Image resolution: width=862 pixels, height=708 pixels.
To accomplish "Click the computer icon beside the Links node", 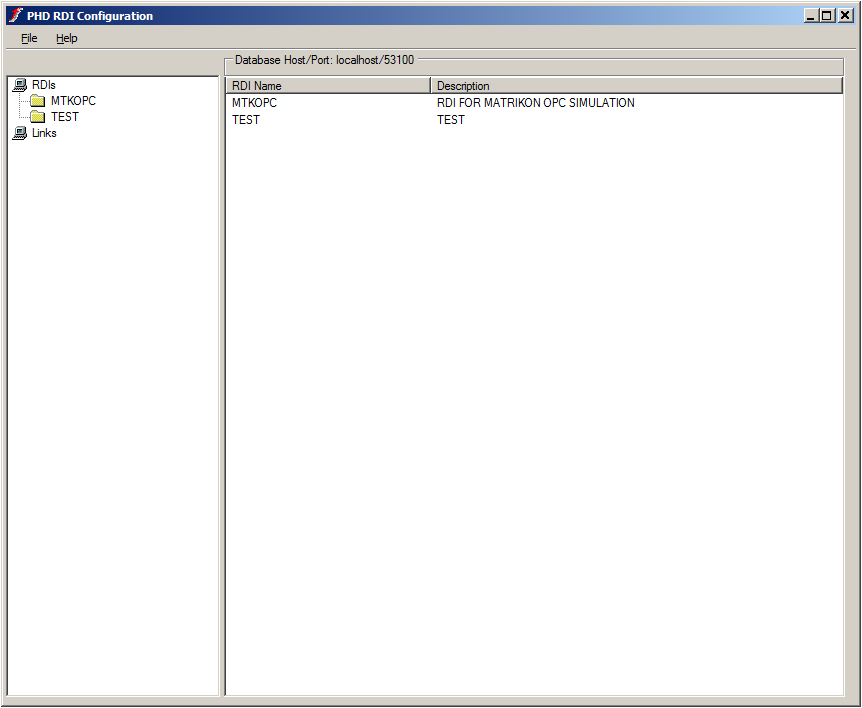I will click(x=20, y=132).
